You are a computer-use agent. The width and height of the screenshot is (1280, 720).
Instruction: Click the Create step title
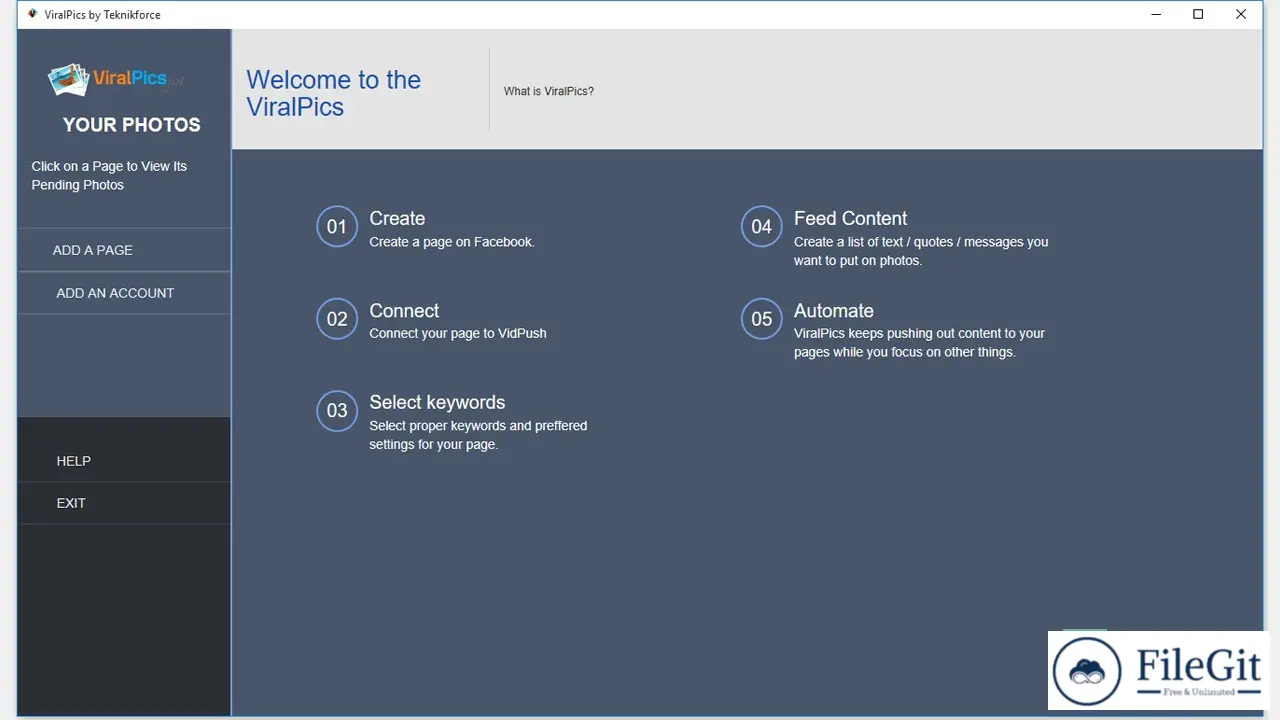coord(397,218)
